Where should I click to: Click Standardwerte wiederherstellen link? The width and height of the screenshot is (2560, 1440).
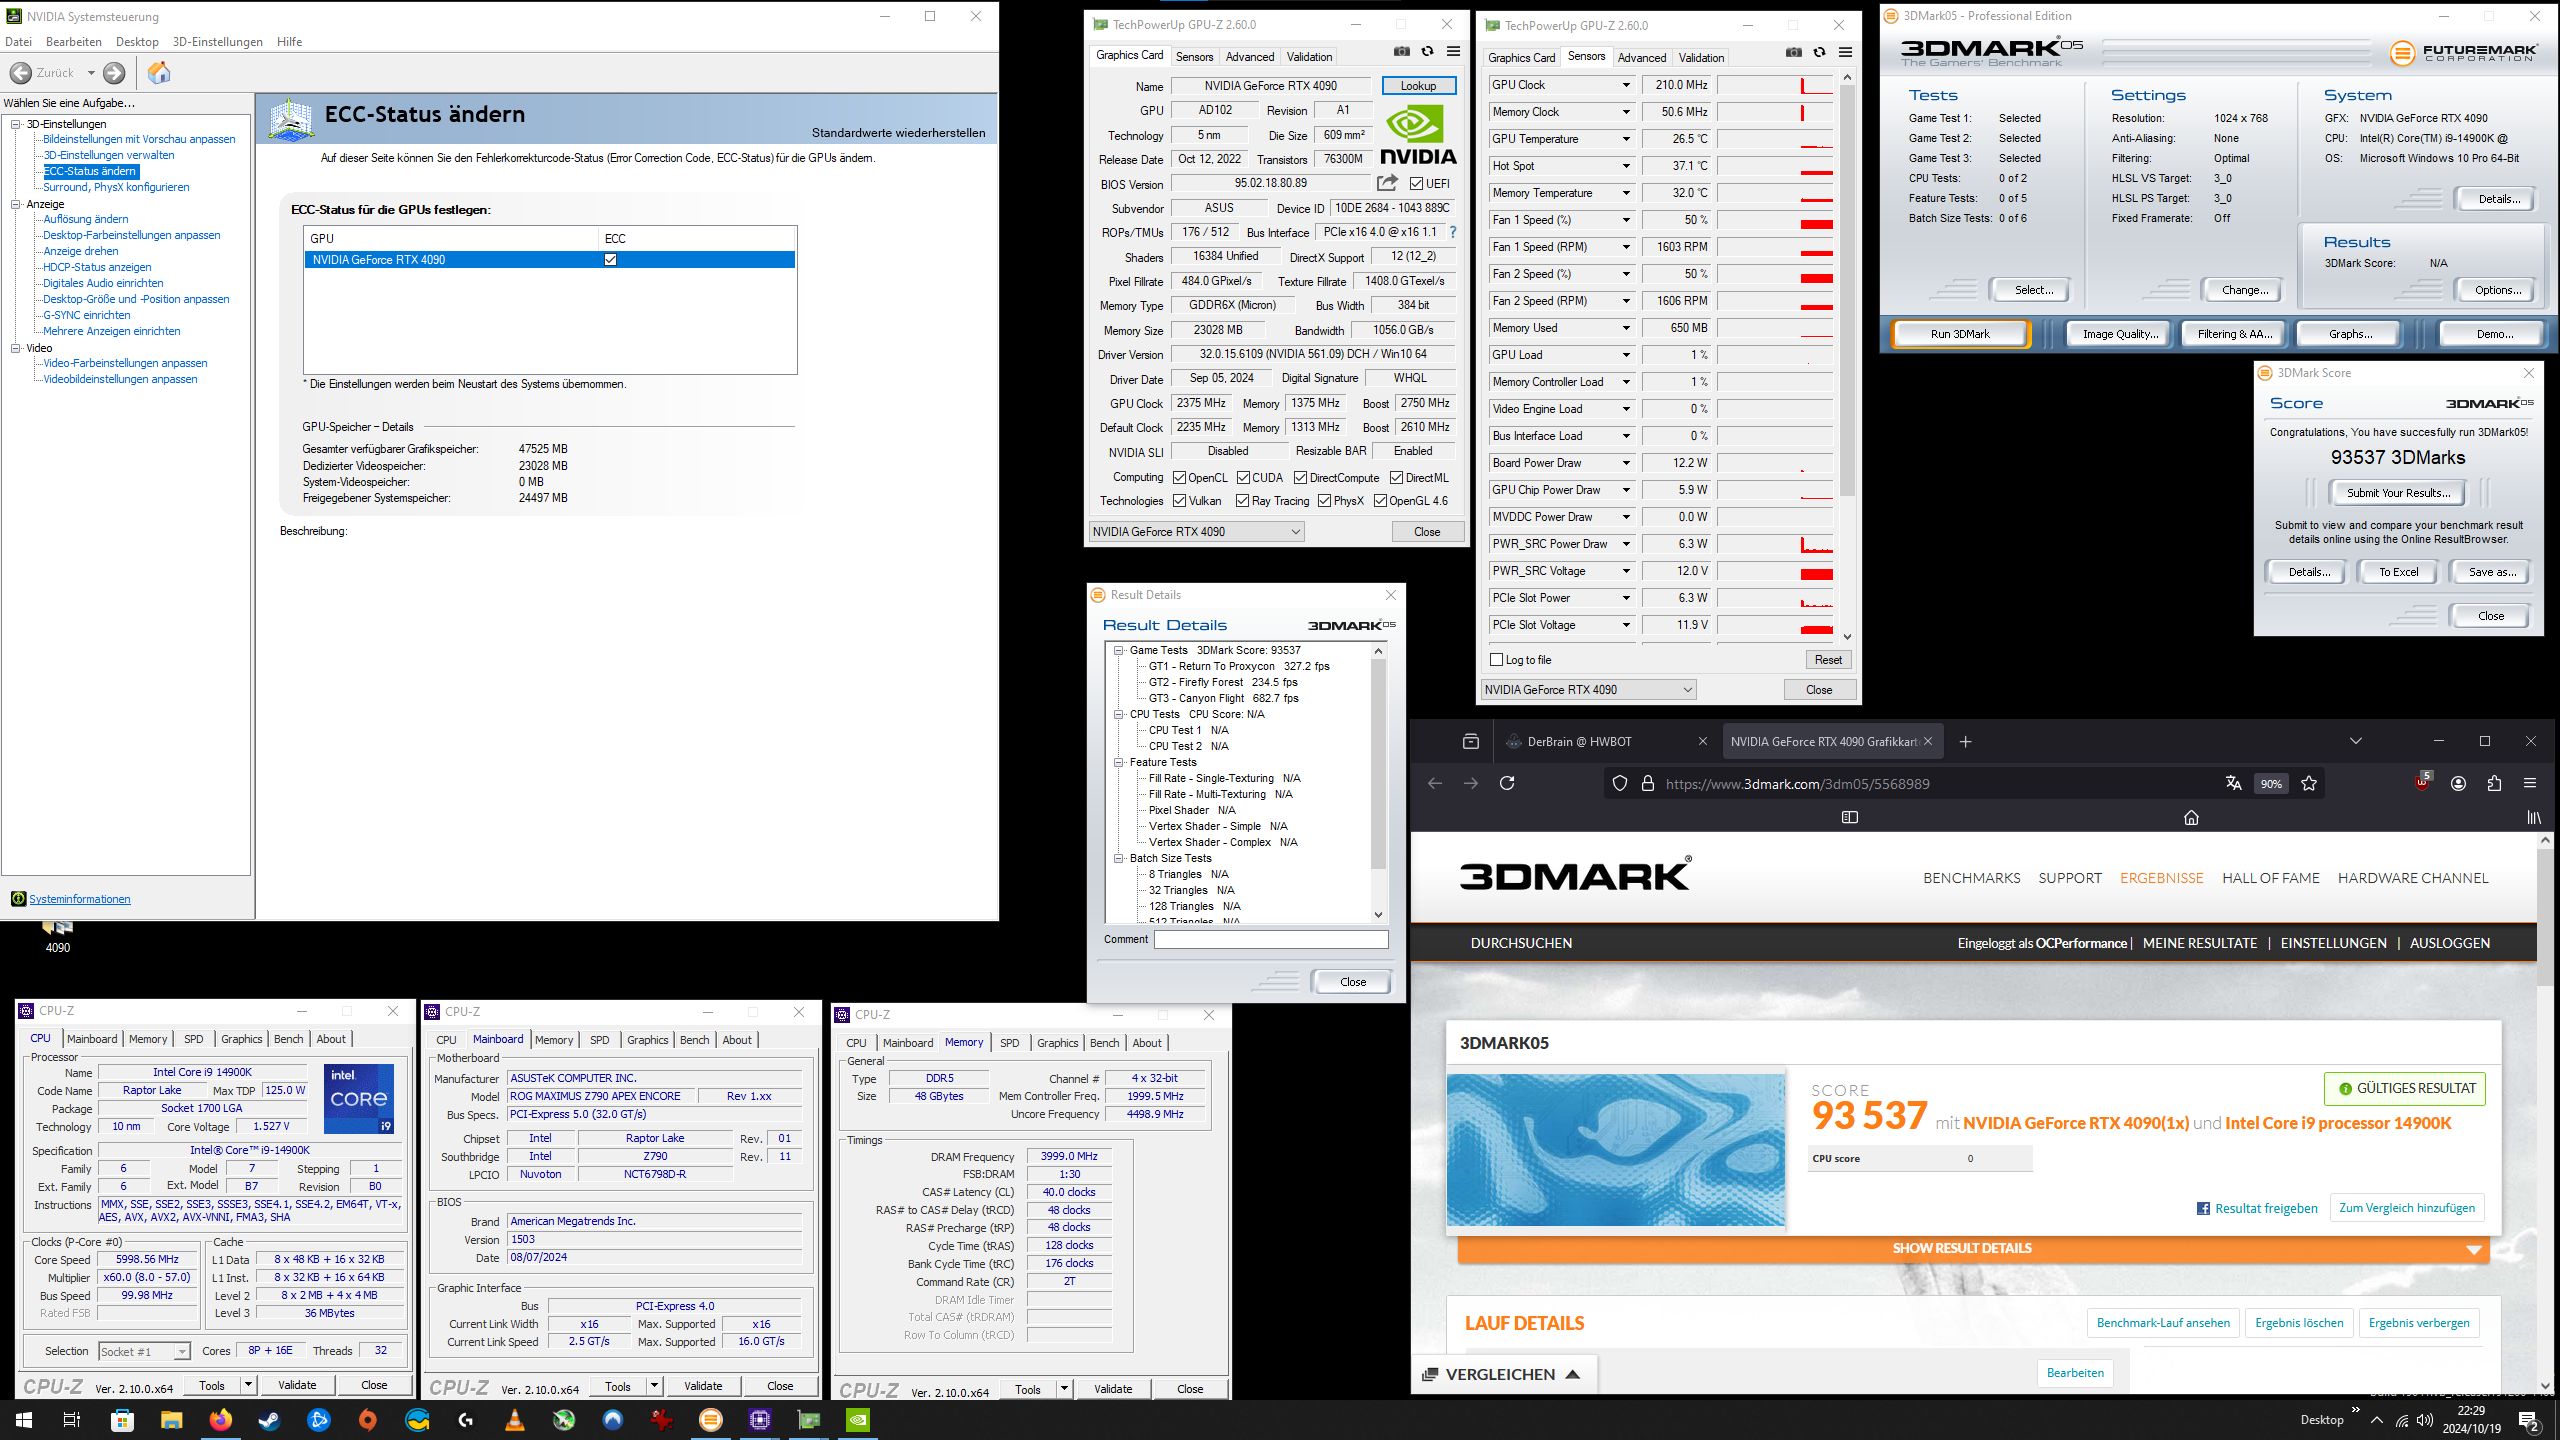[x=898, y=132]
